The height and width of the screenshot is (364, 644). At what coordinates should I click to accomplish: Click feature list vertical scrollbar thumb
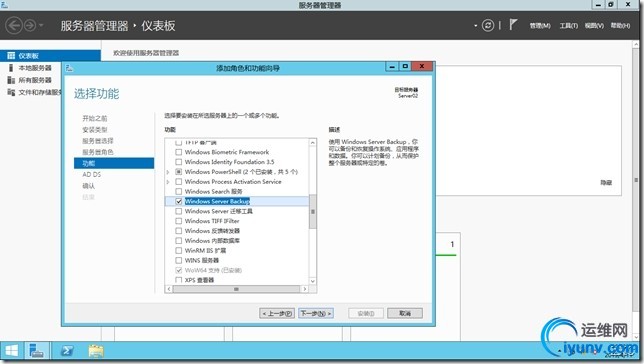point(313,211)
